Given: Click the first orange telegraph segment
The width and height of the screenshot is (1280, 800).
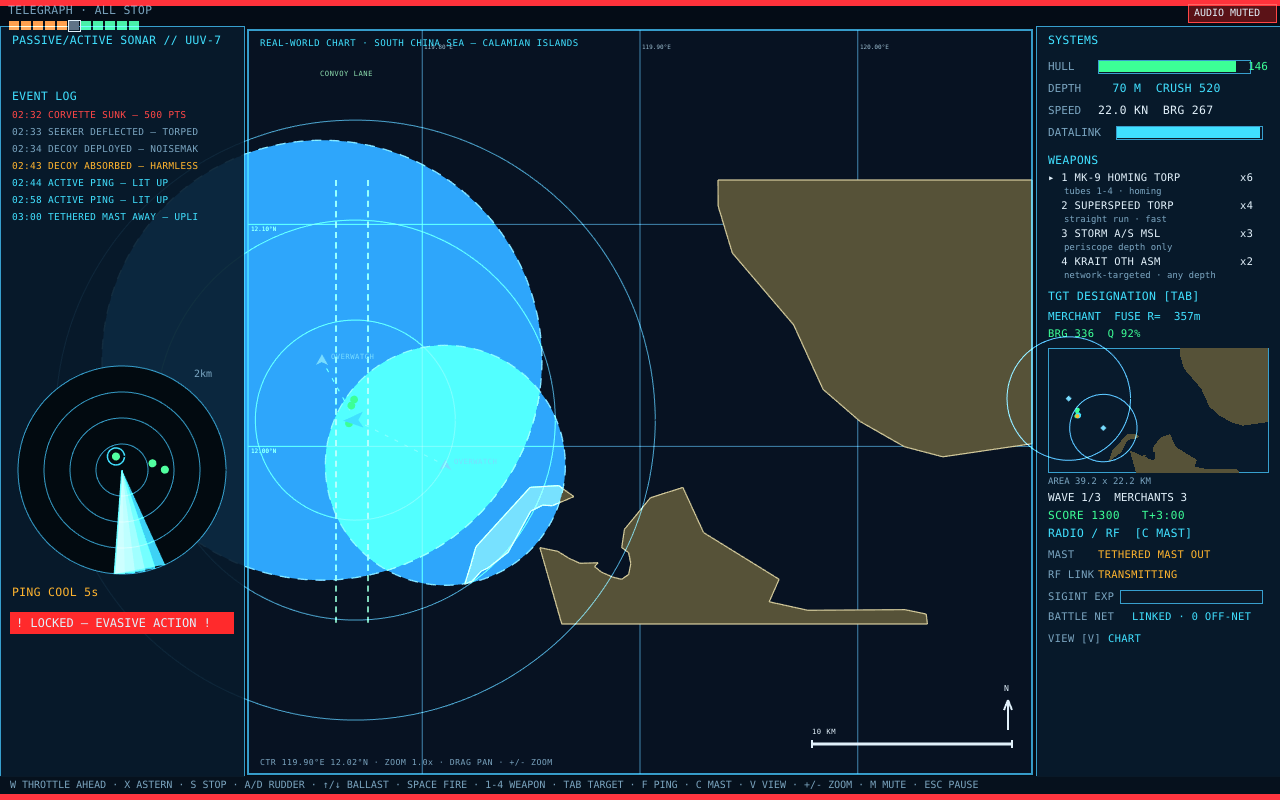Looking at the screenshot, I should (14, 25).
